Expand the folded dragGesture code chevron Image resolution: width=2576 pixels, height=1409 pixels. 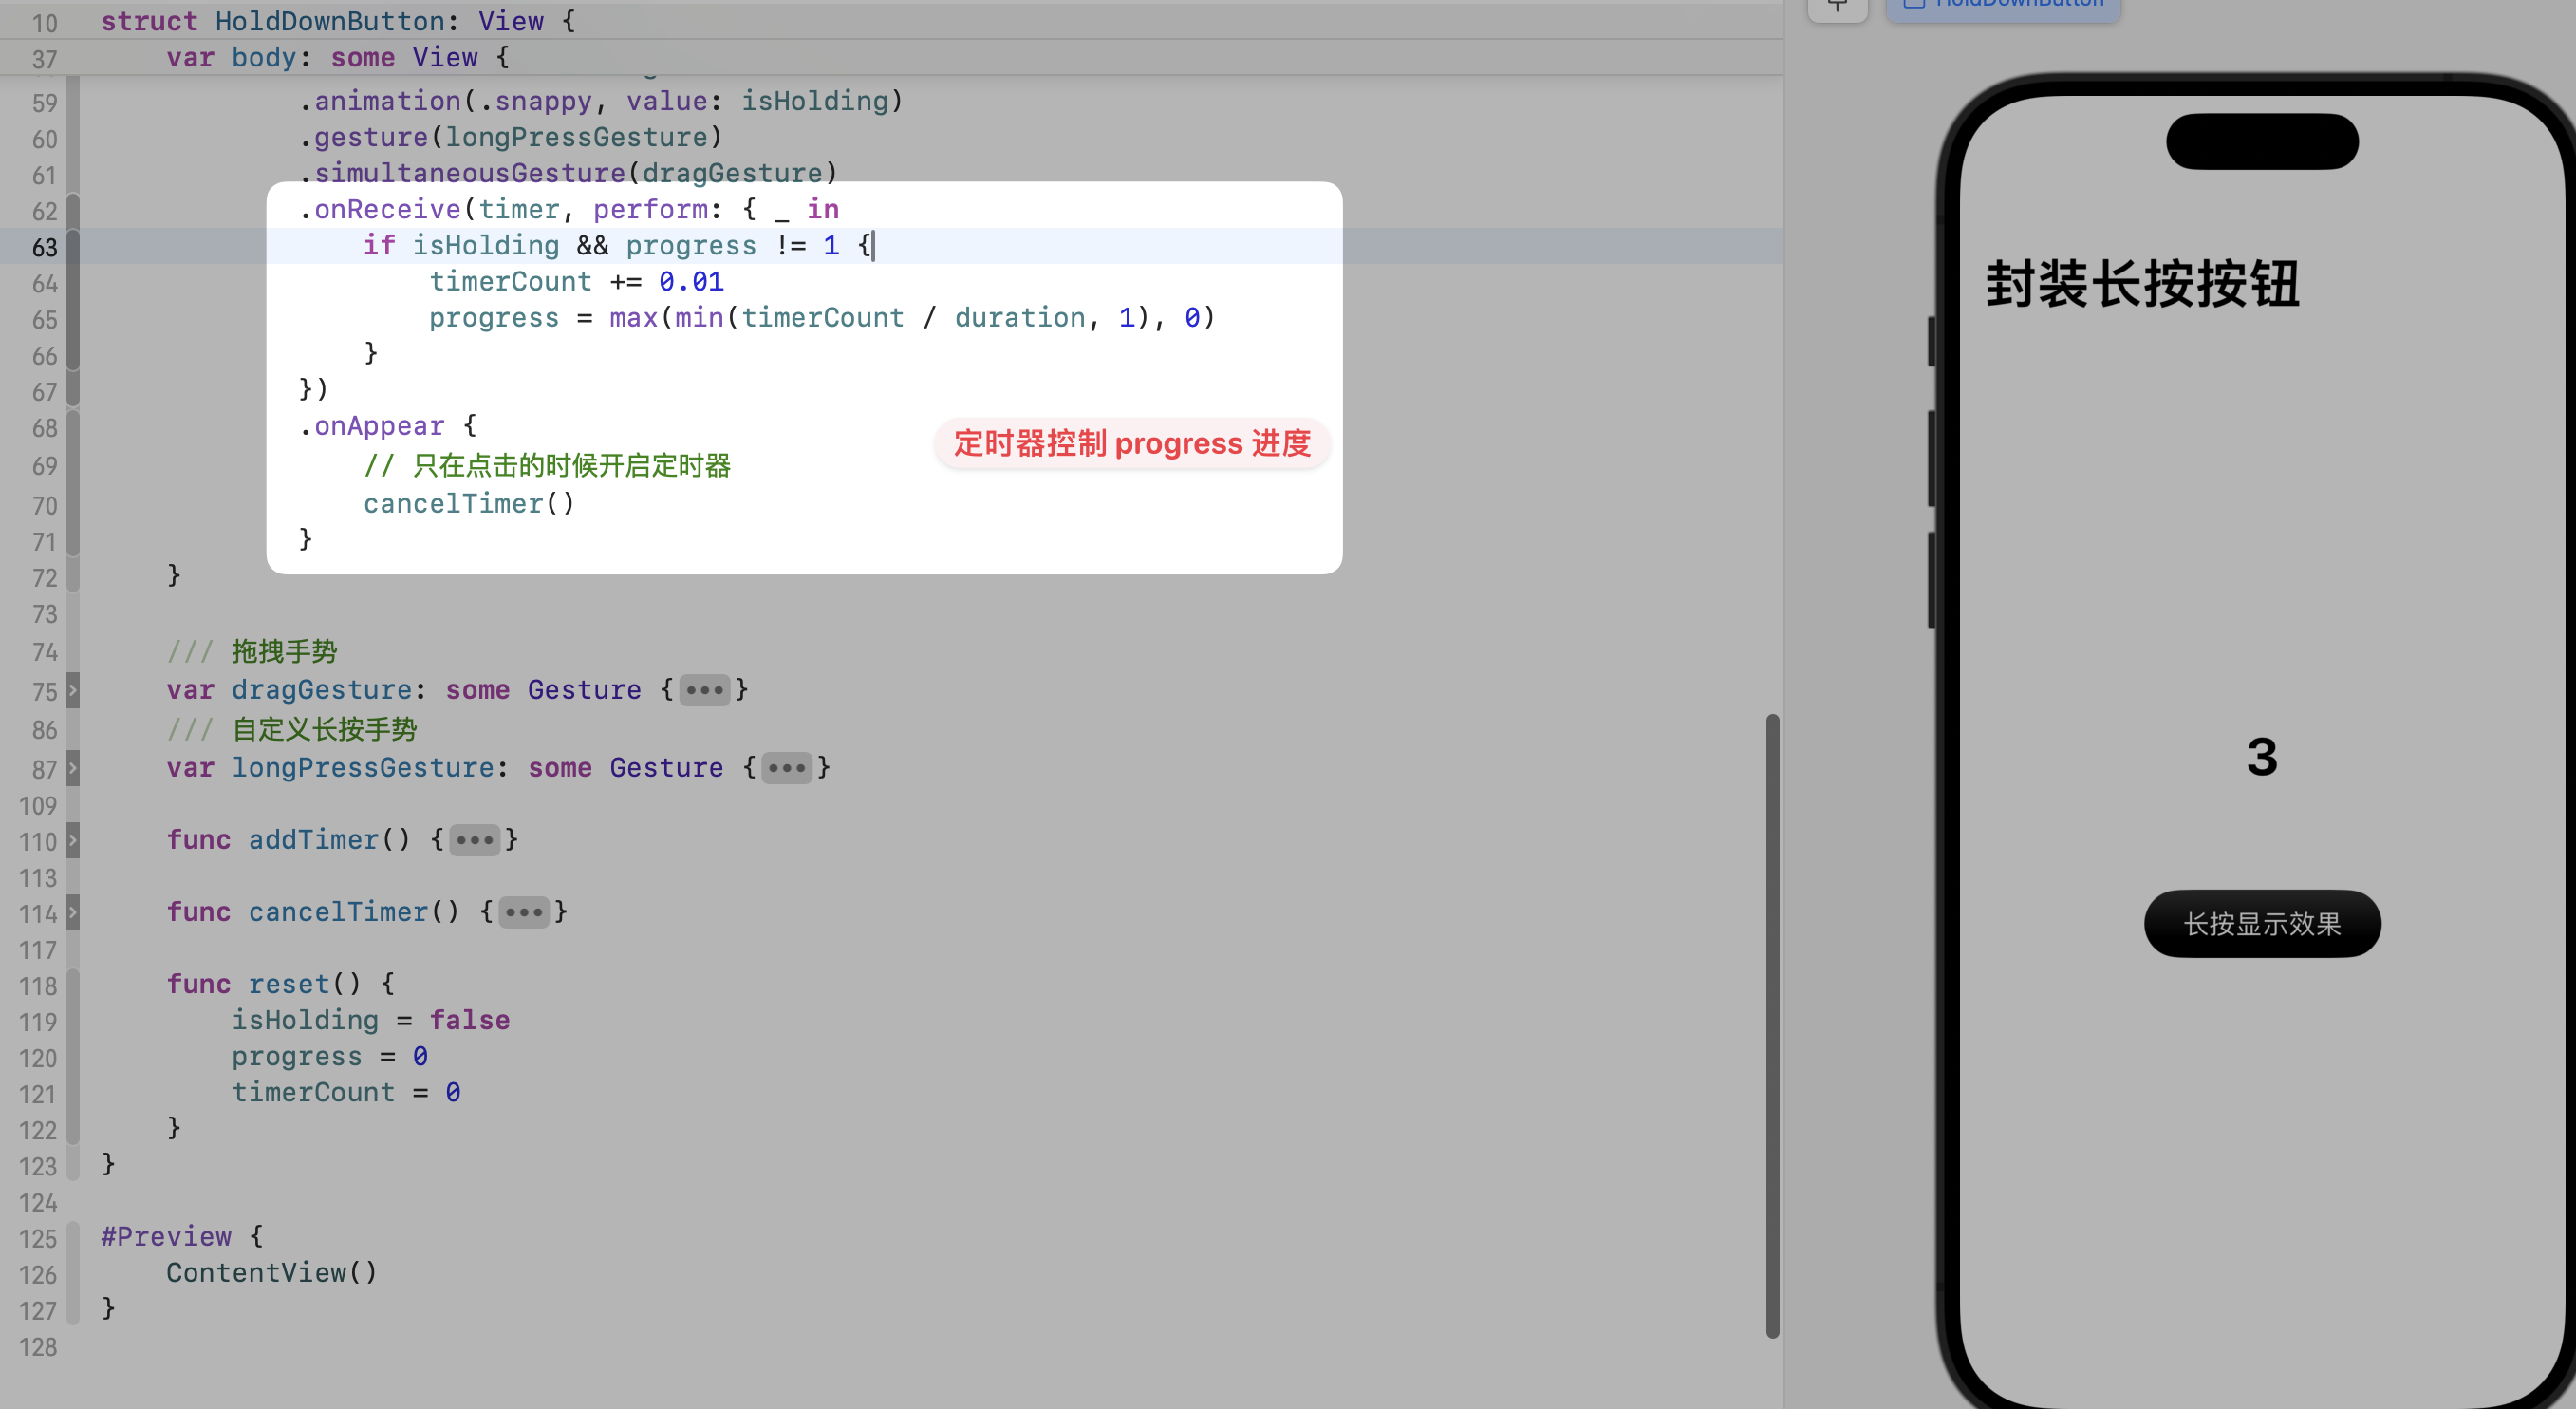tap(72, 690)
